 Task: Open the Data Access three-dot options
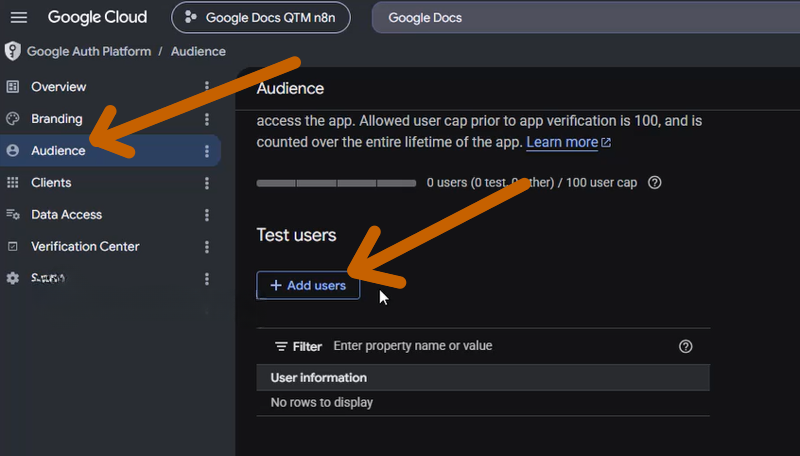(x=207, y=215)
